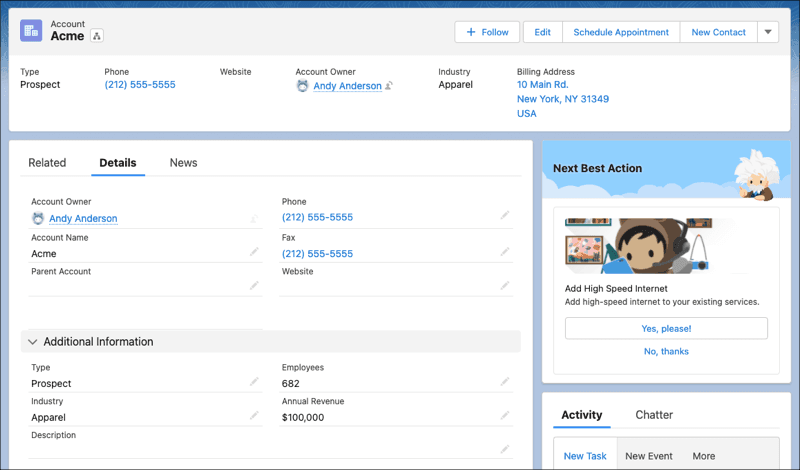Open the more actions dropdown arrow
Image resolution: width=800 pixels, height=470 pixels.
point(768,32)
